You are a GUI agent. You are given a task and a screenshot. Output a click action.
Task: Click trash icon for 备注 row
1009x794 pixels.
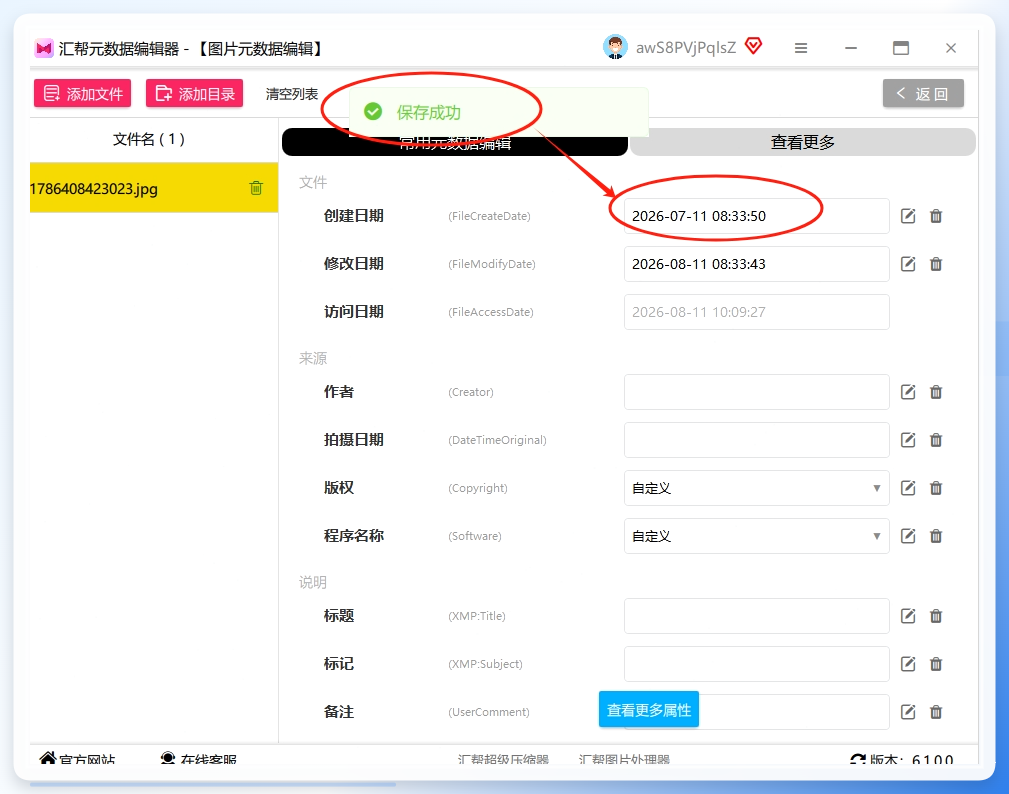pyautogui.click(x=936, y=712)
